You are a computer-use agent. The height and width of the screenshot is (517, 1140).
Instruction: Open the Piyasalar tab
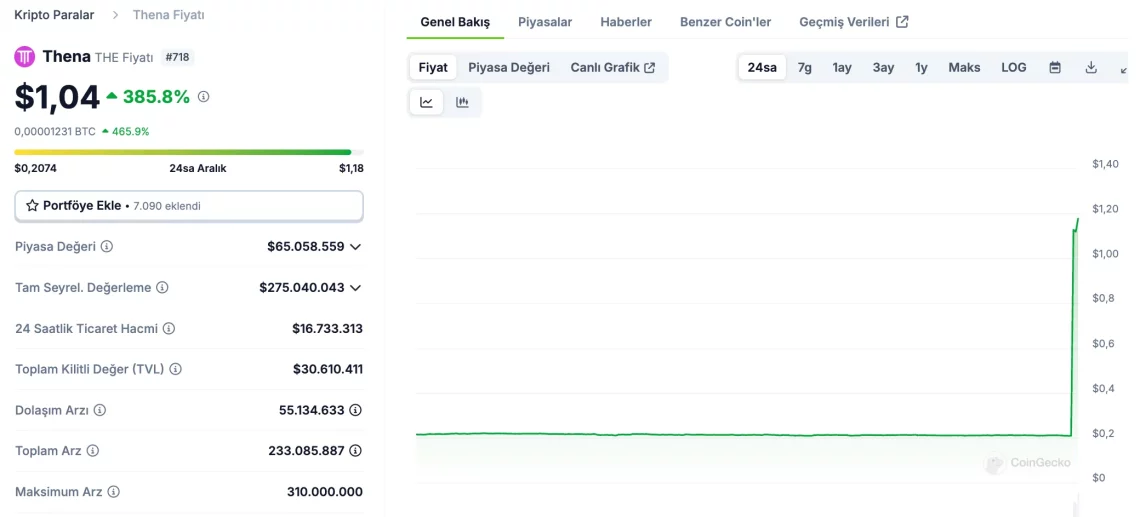pos(545,22)
